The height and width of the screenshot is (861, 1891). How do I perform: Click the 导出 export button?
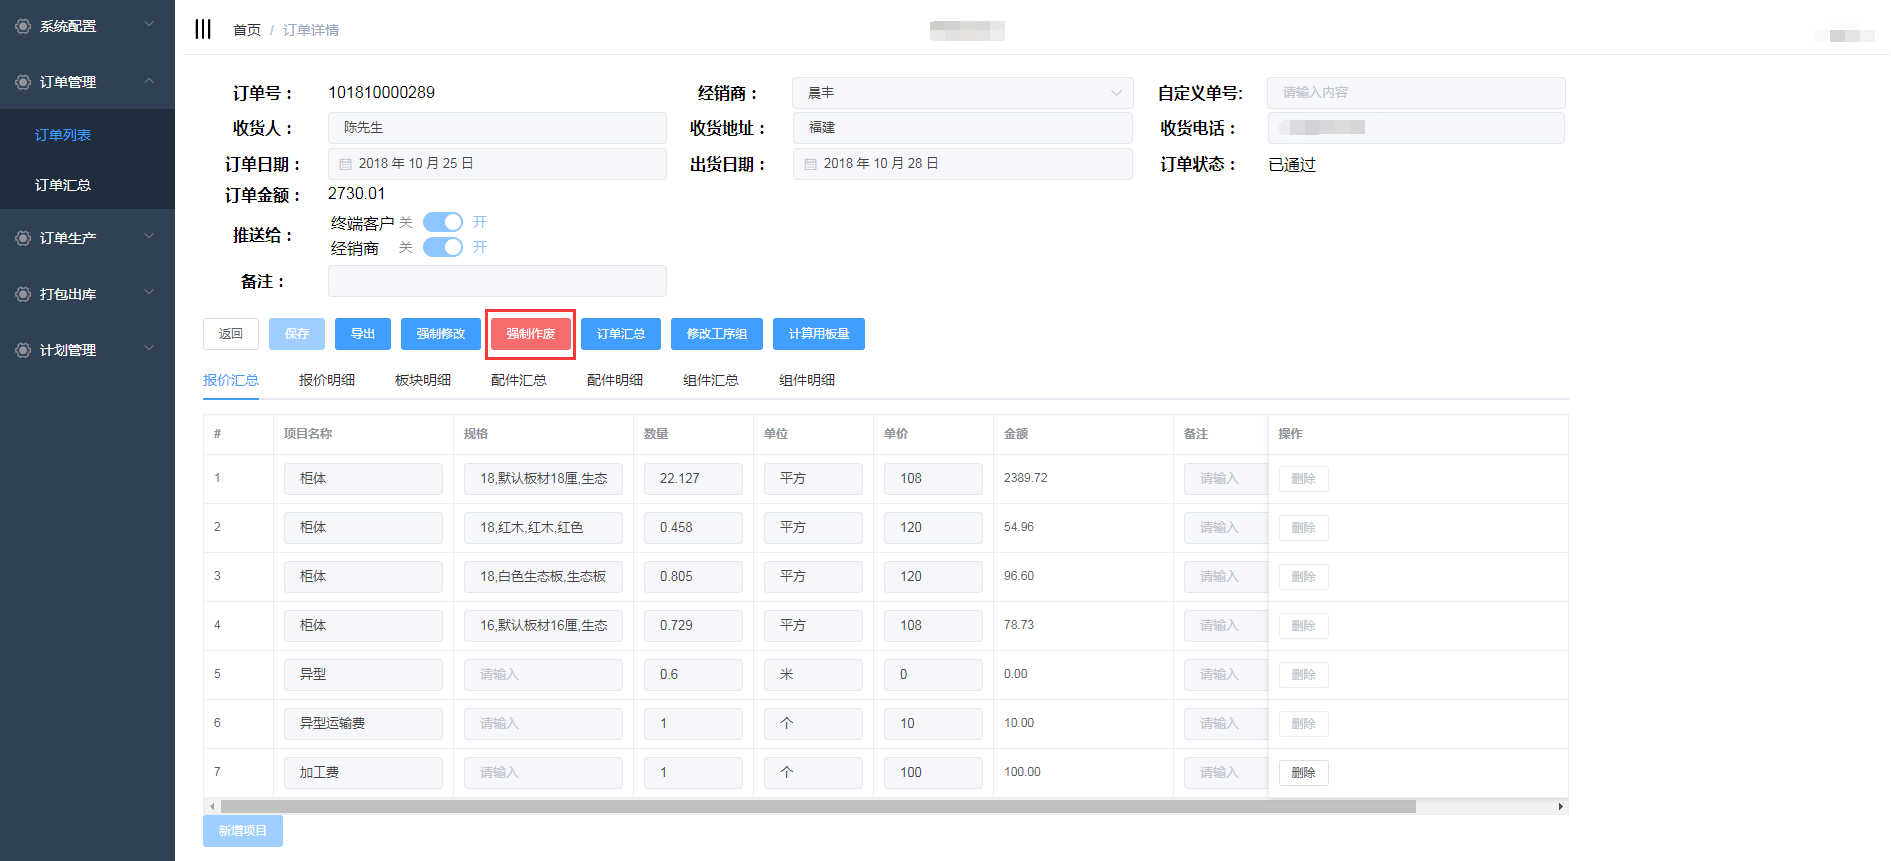pyautogui.click(x=362, y=334)
